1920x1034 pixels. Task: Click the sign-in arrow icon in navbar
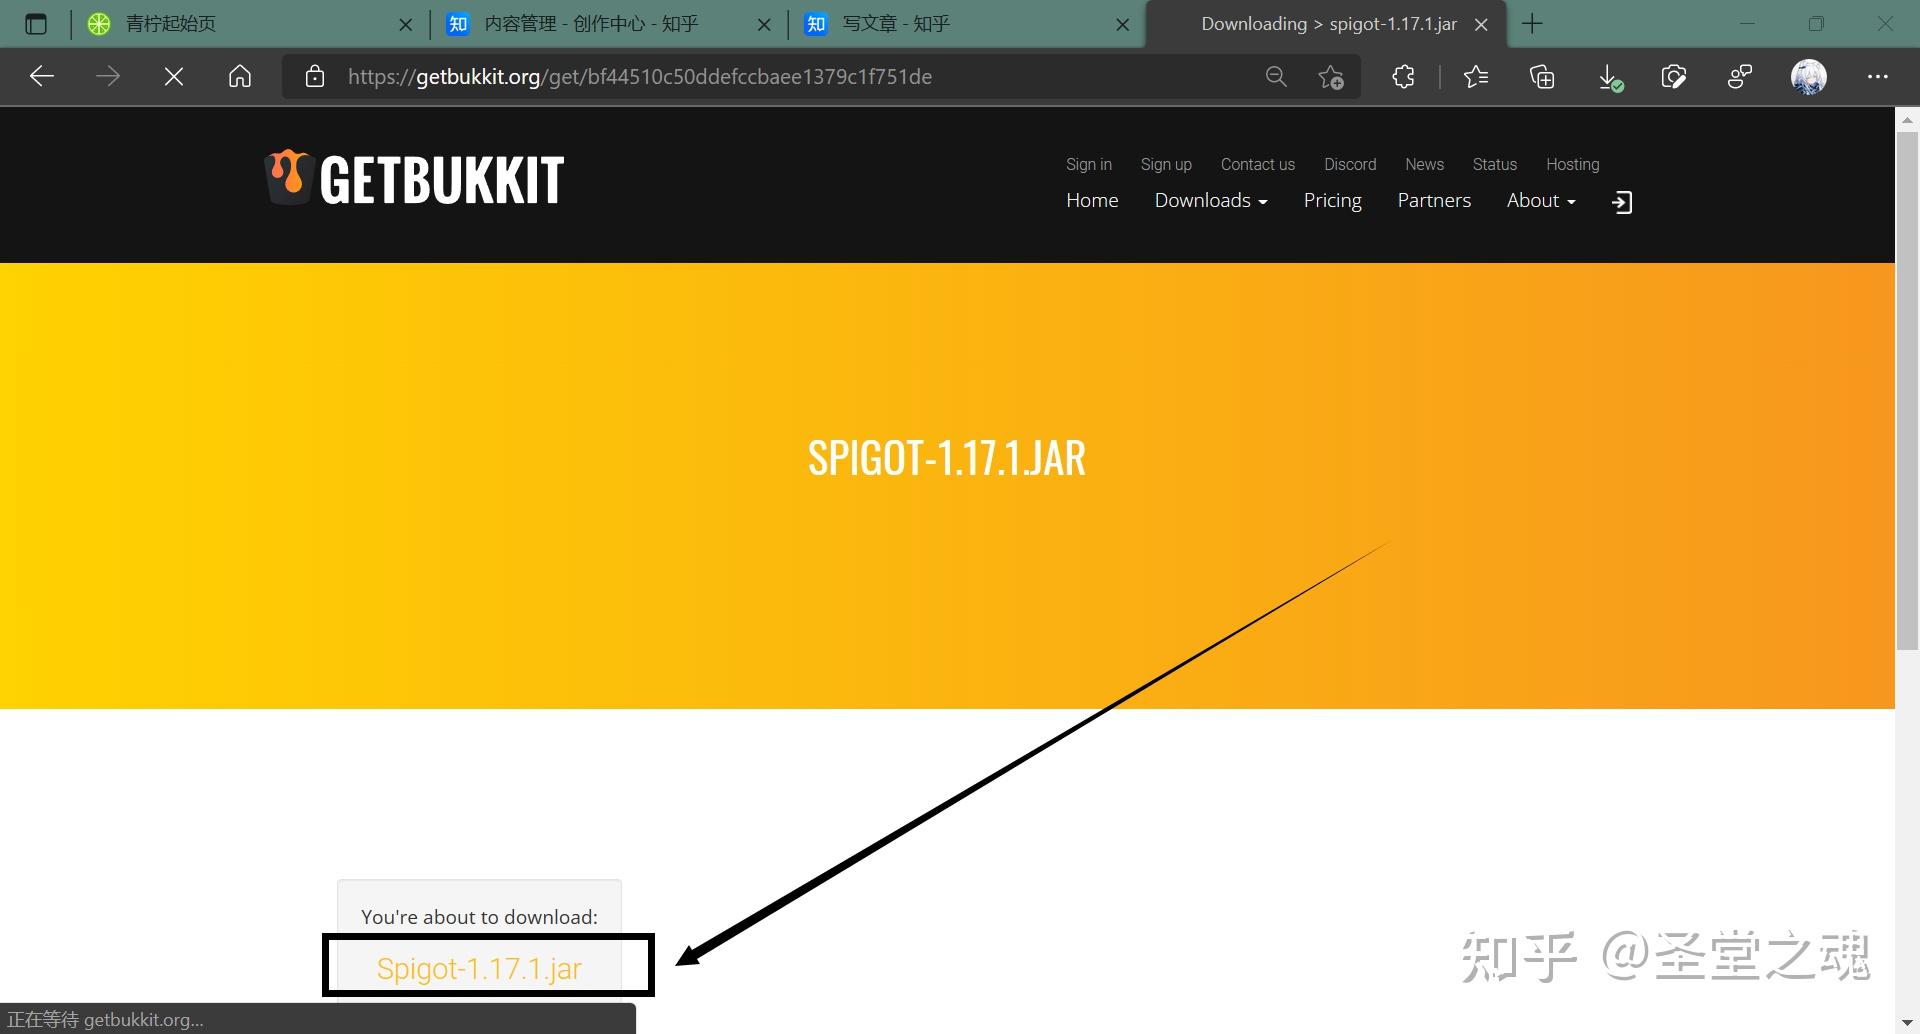pyautogui.click(x=1622, y=202)
